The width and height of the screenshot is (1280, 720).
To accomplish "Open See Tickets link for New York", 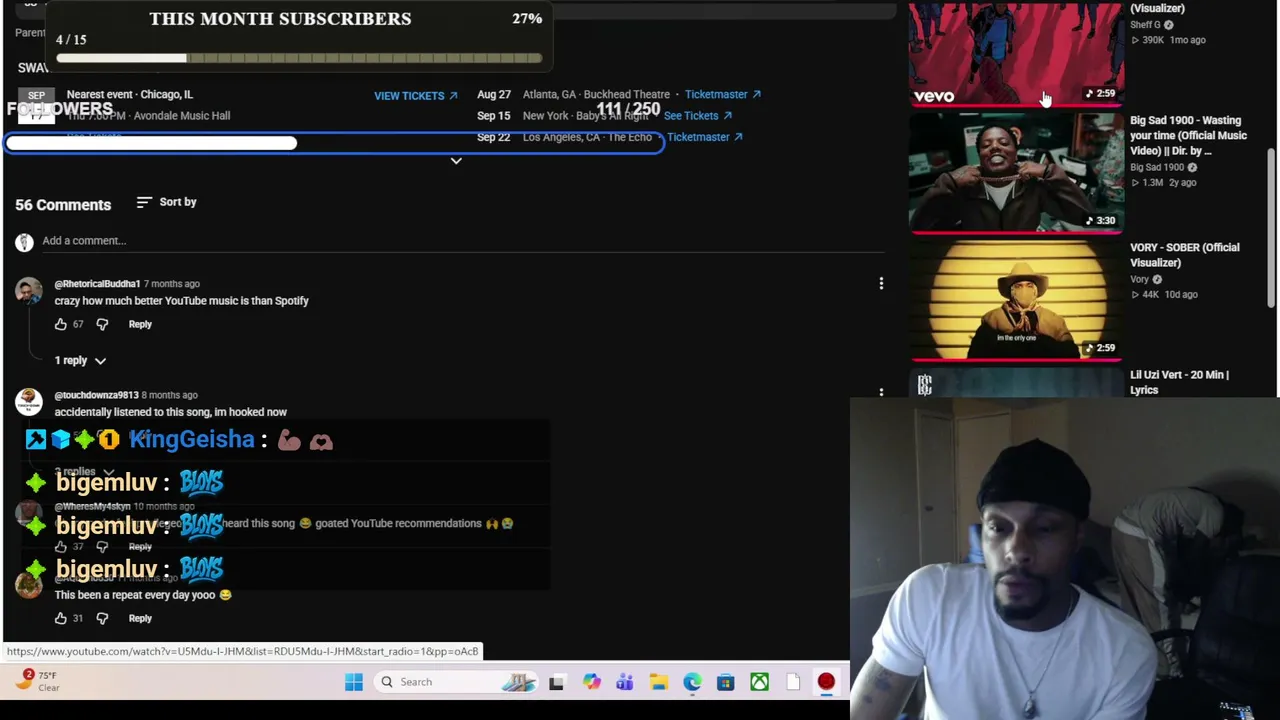I will tap(698, 116).
